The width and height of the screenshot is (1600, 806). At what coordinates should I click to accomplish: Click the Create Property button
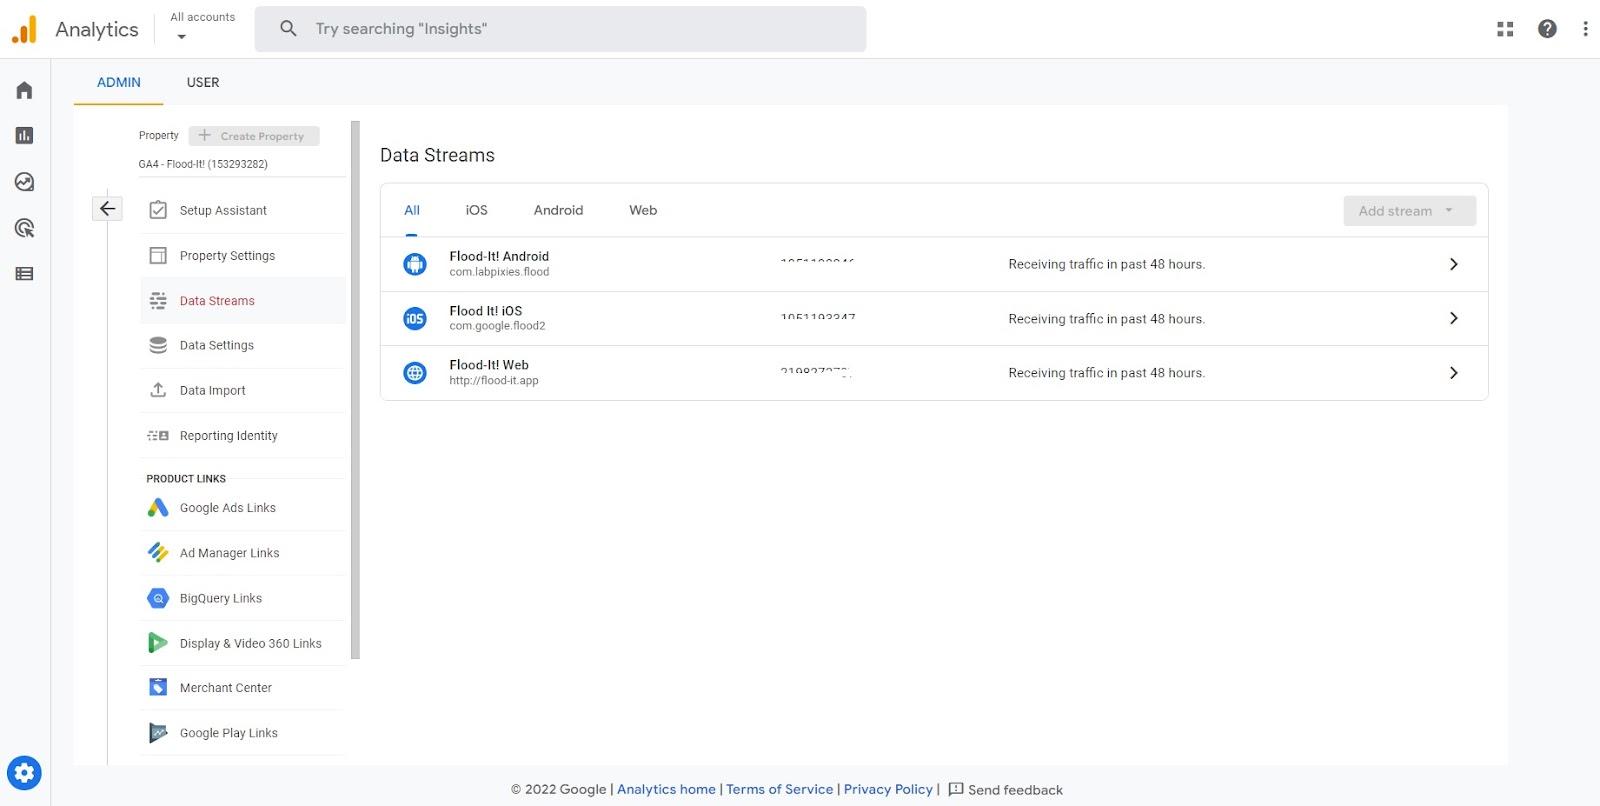pos(254,136)
